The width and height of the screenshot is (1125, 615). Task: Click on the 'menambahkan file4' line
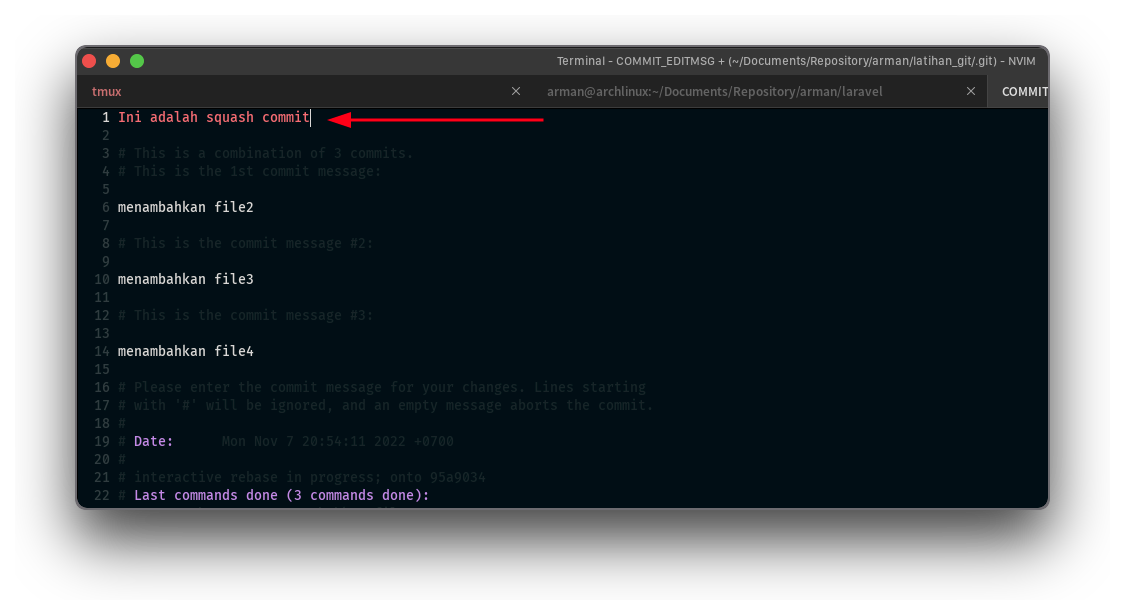[x=186, y=352]
